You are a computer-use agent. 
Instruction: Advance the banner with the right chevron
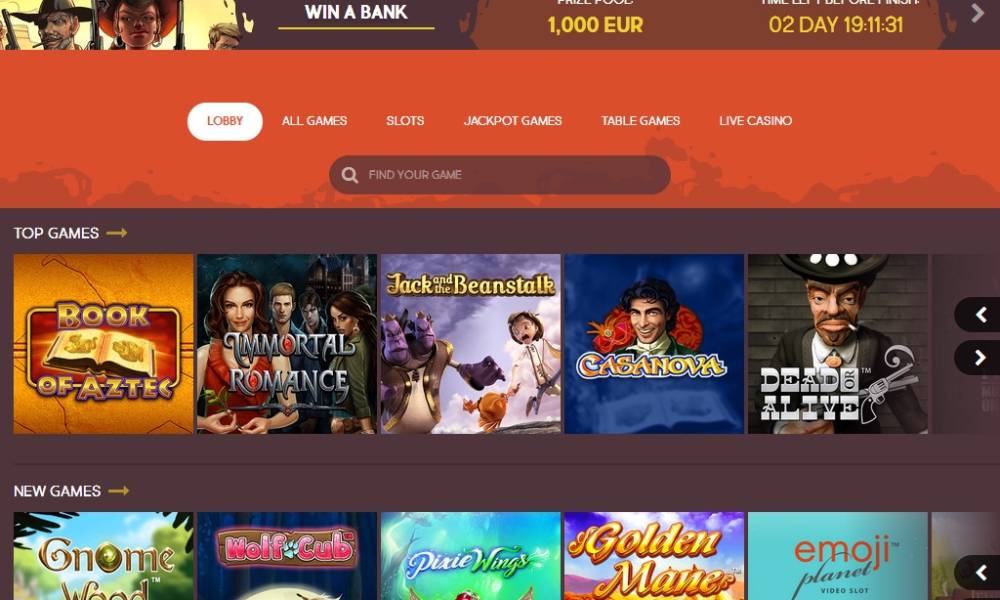pyautogui.click(x=977, y=13)
